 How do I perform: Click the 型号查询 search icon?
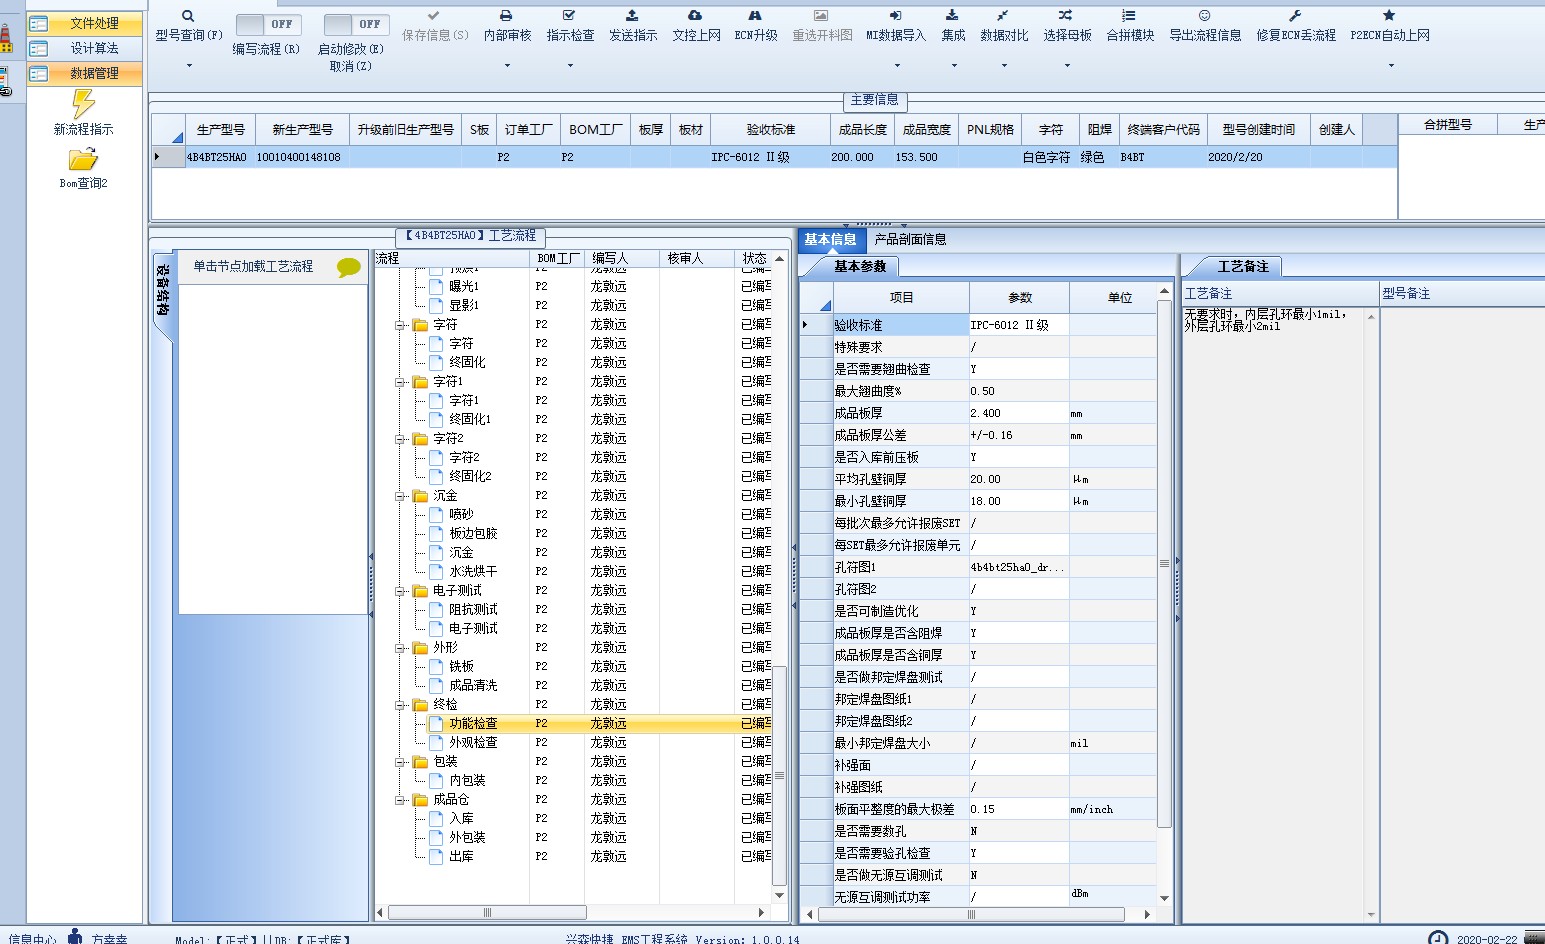click(188, 16)
